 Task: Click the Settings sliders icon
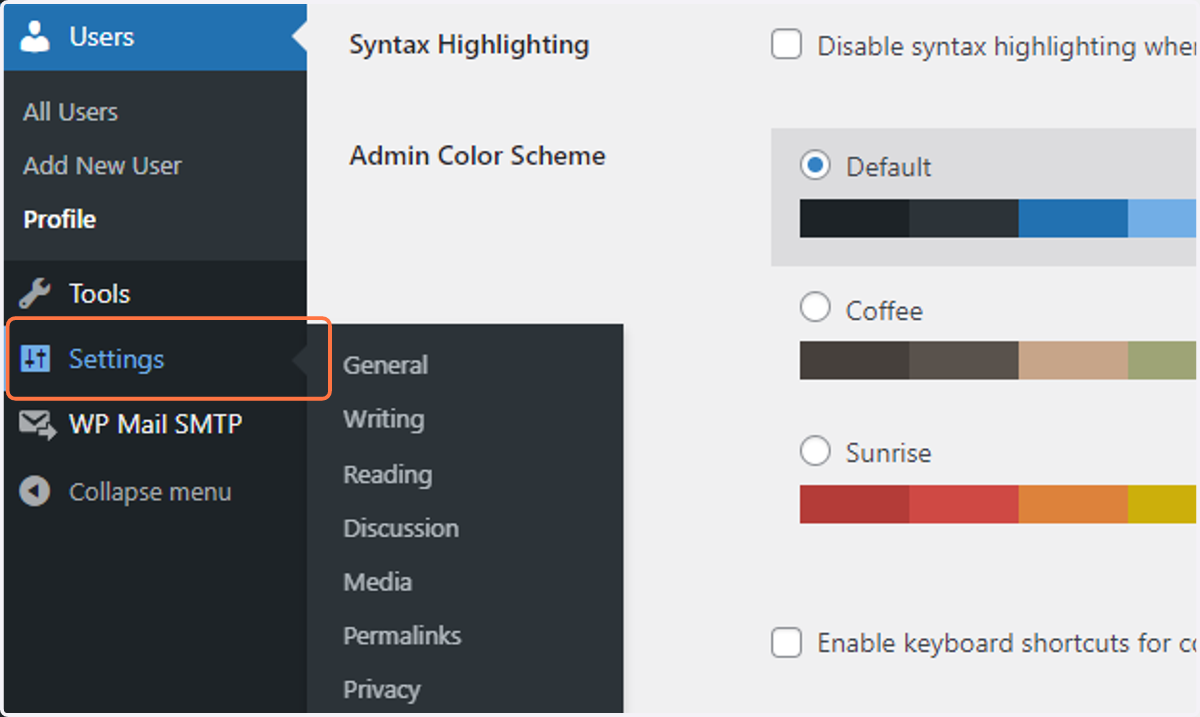point(35,359)
